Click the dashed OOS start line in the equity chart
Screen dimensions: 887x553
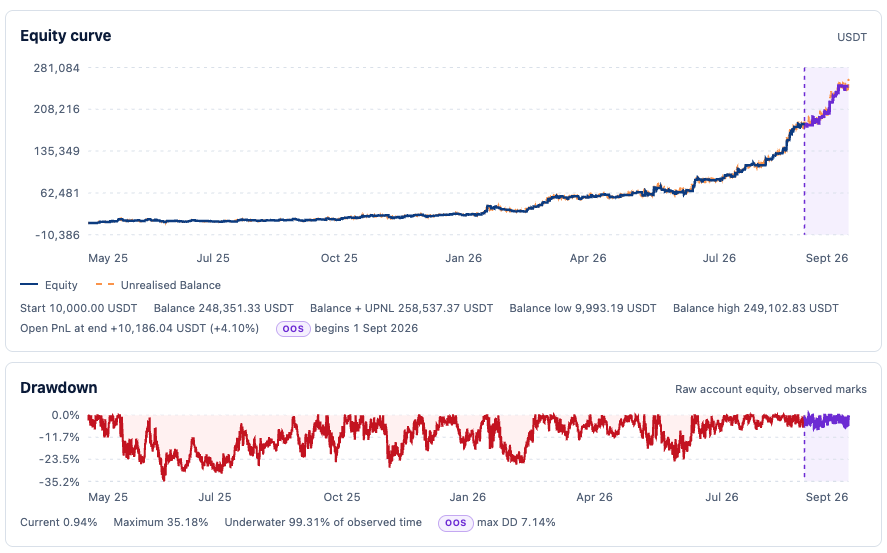point(804,151)
